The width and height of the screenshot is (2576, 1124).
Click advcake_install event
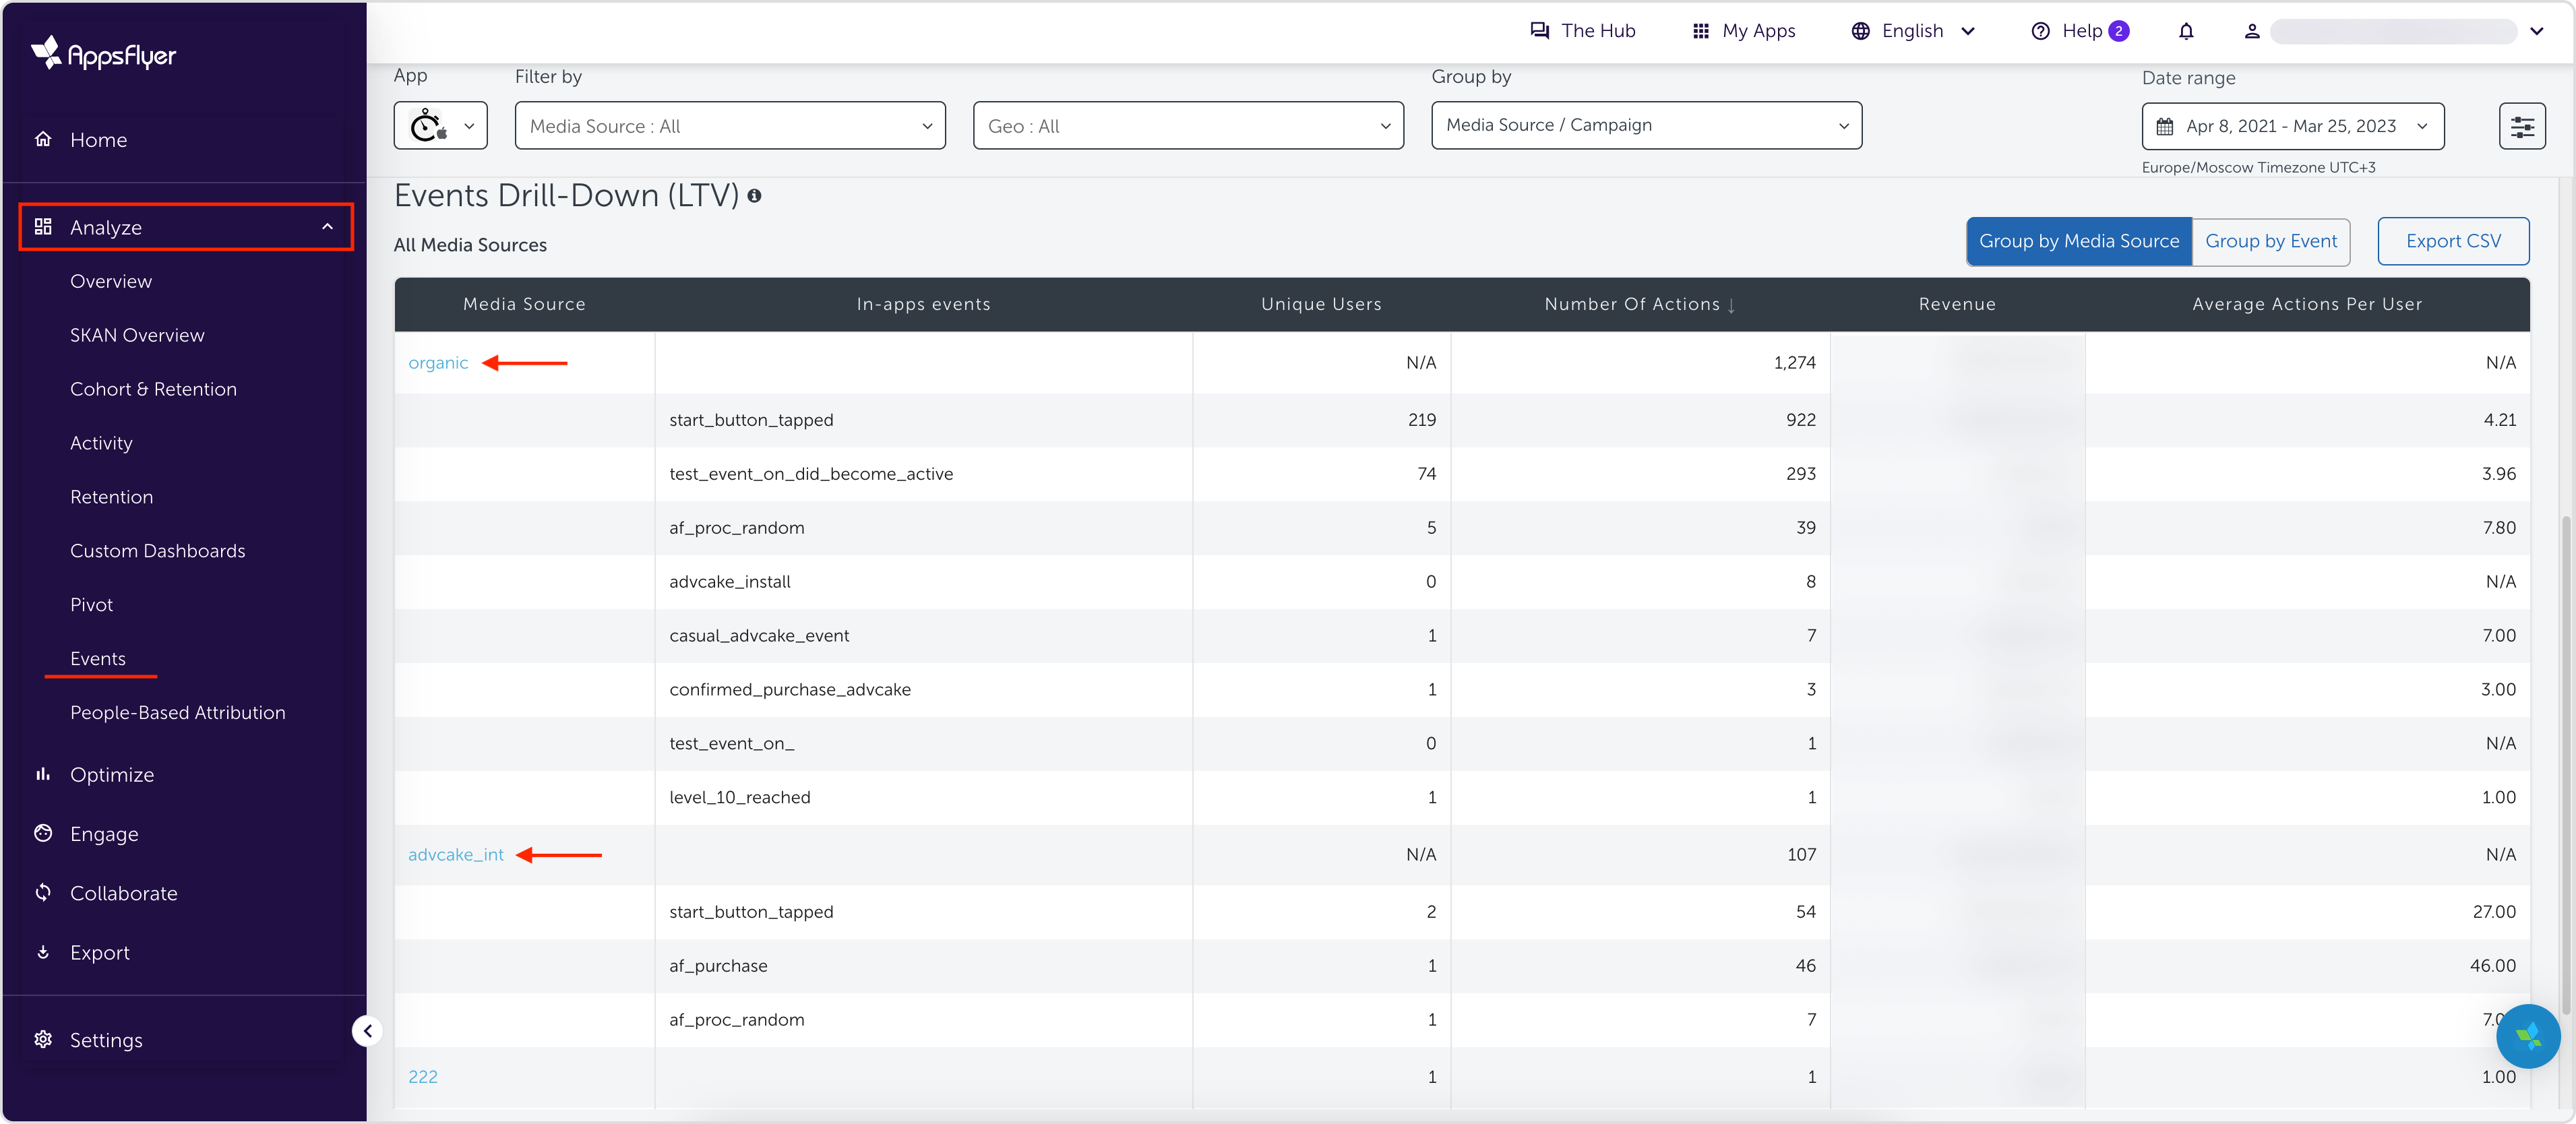tap(729, 582)
